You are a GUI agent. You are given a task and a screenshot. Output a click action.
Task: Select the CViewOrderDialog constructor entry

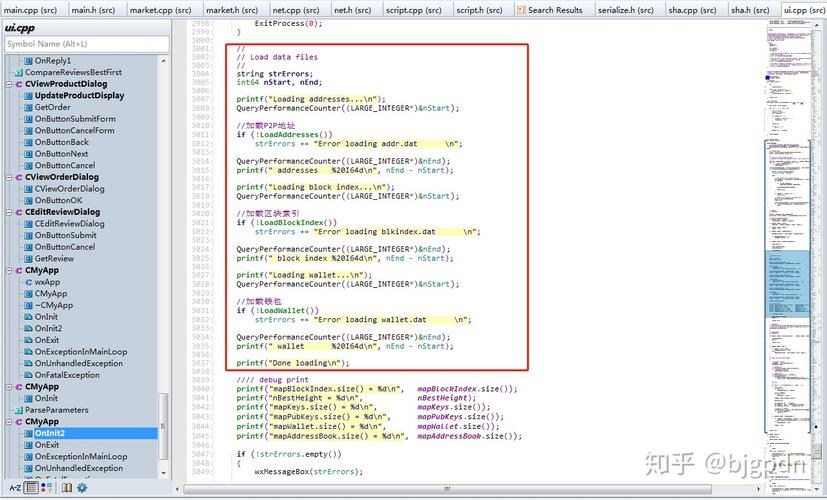[x=70, y=189]
